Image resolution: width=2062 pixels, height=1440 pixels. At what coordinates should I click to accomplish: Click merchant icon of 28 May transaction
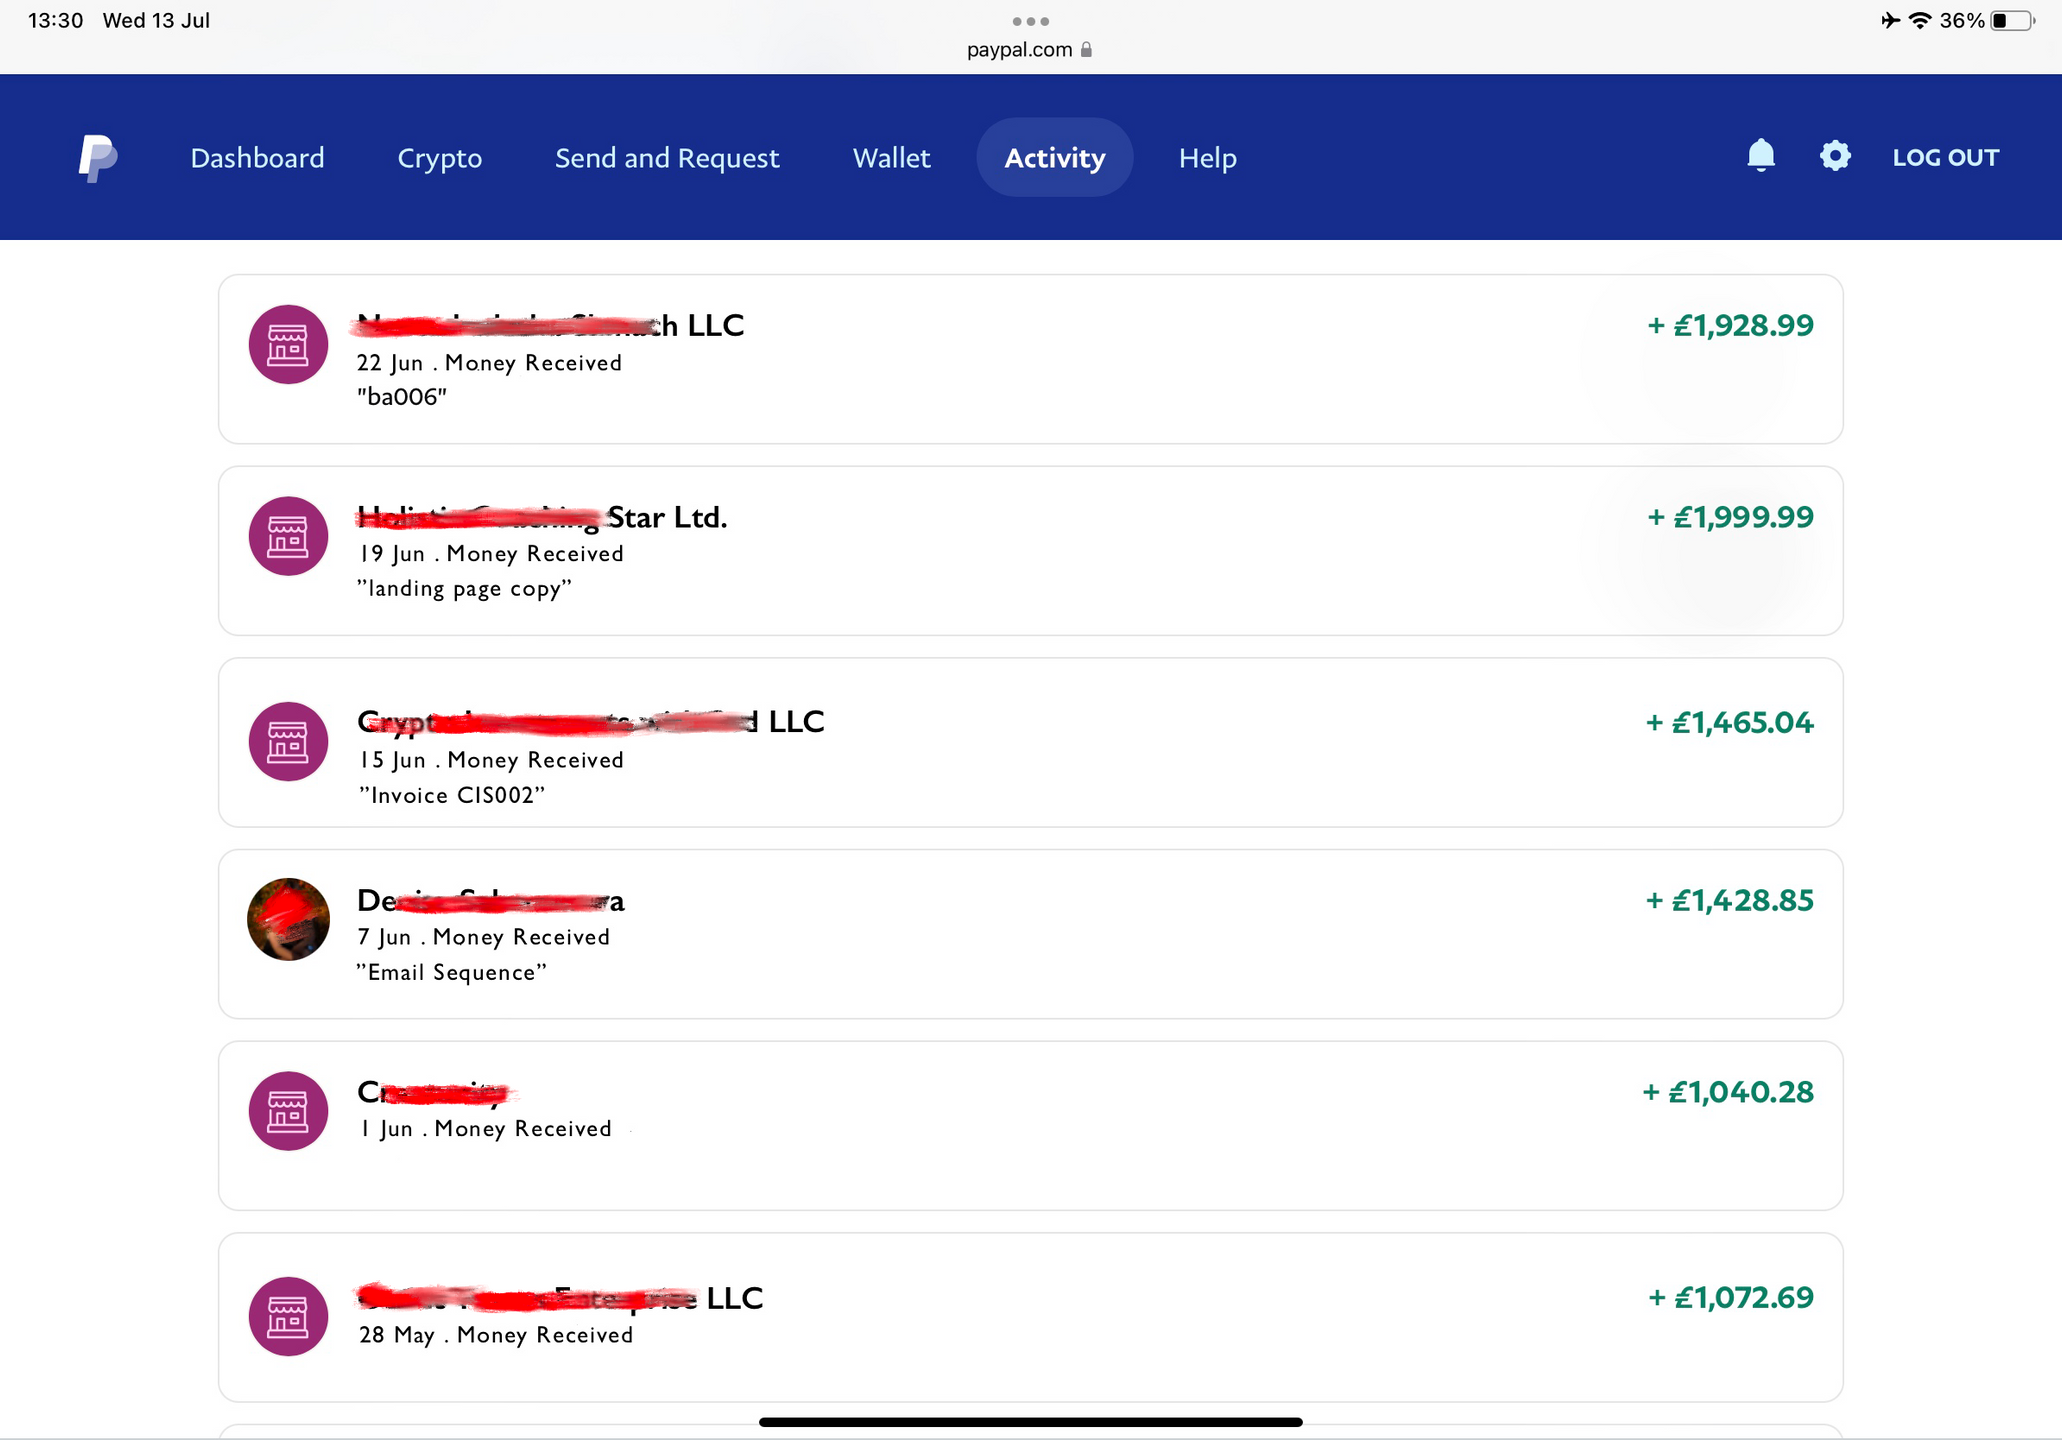coord(288,1316)
